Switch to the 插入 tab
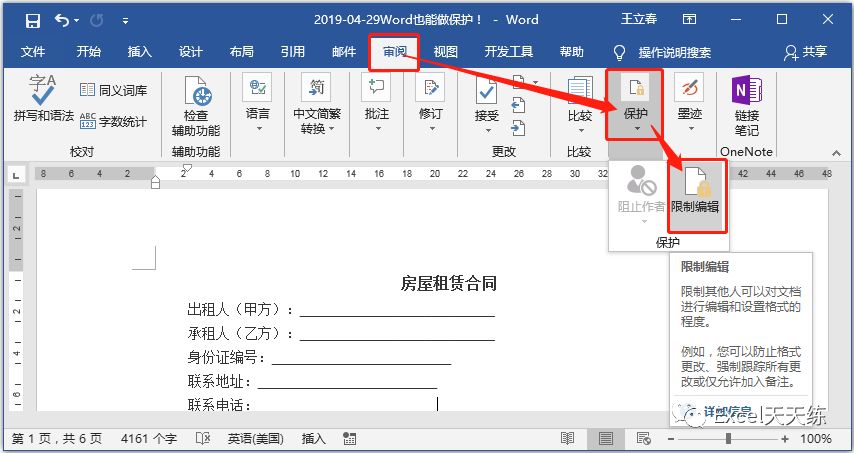Viewport: 854px width, 453px height. pyautogui.click(x=139, y=52)
